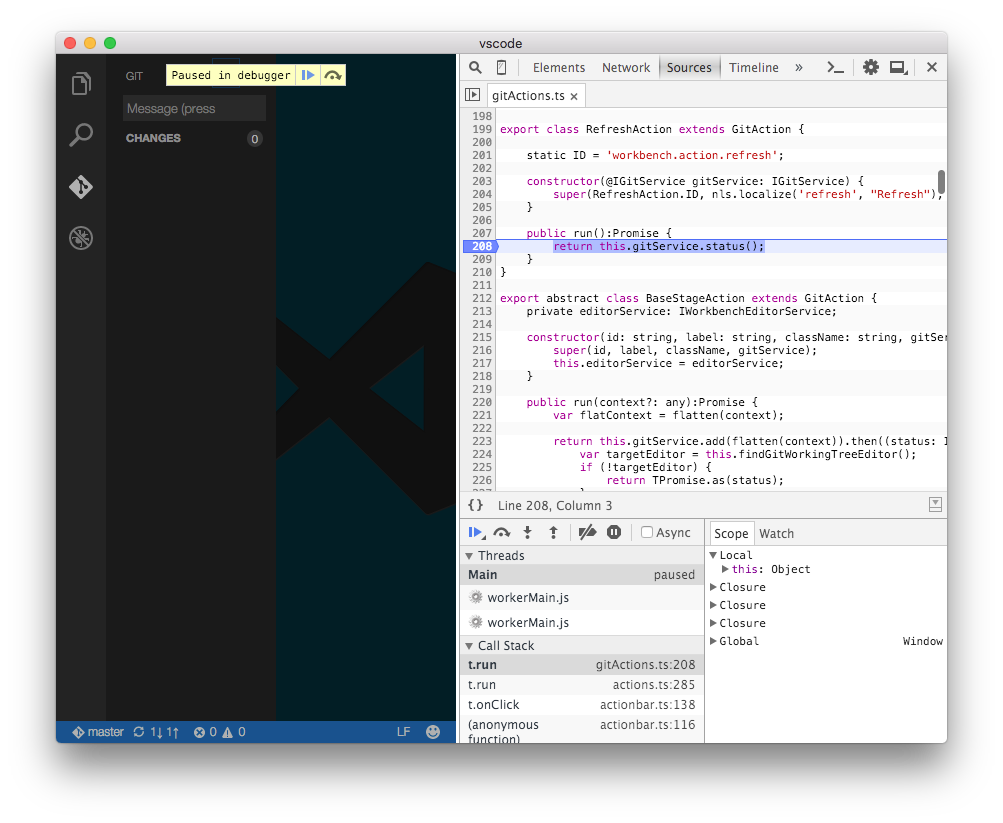Resume execution from Paused in debugger overlay
1003x823 pixels.
coord(308,75)
